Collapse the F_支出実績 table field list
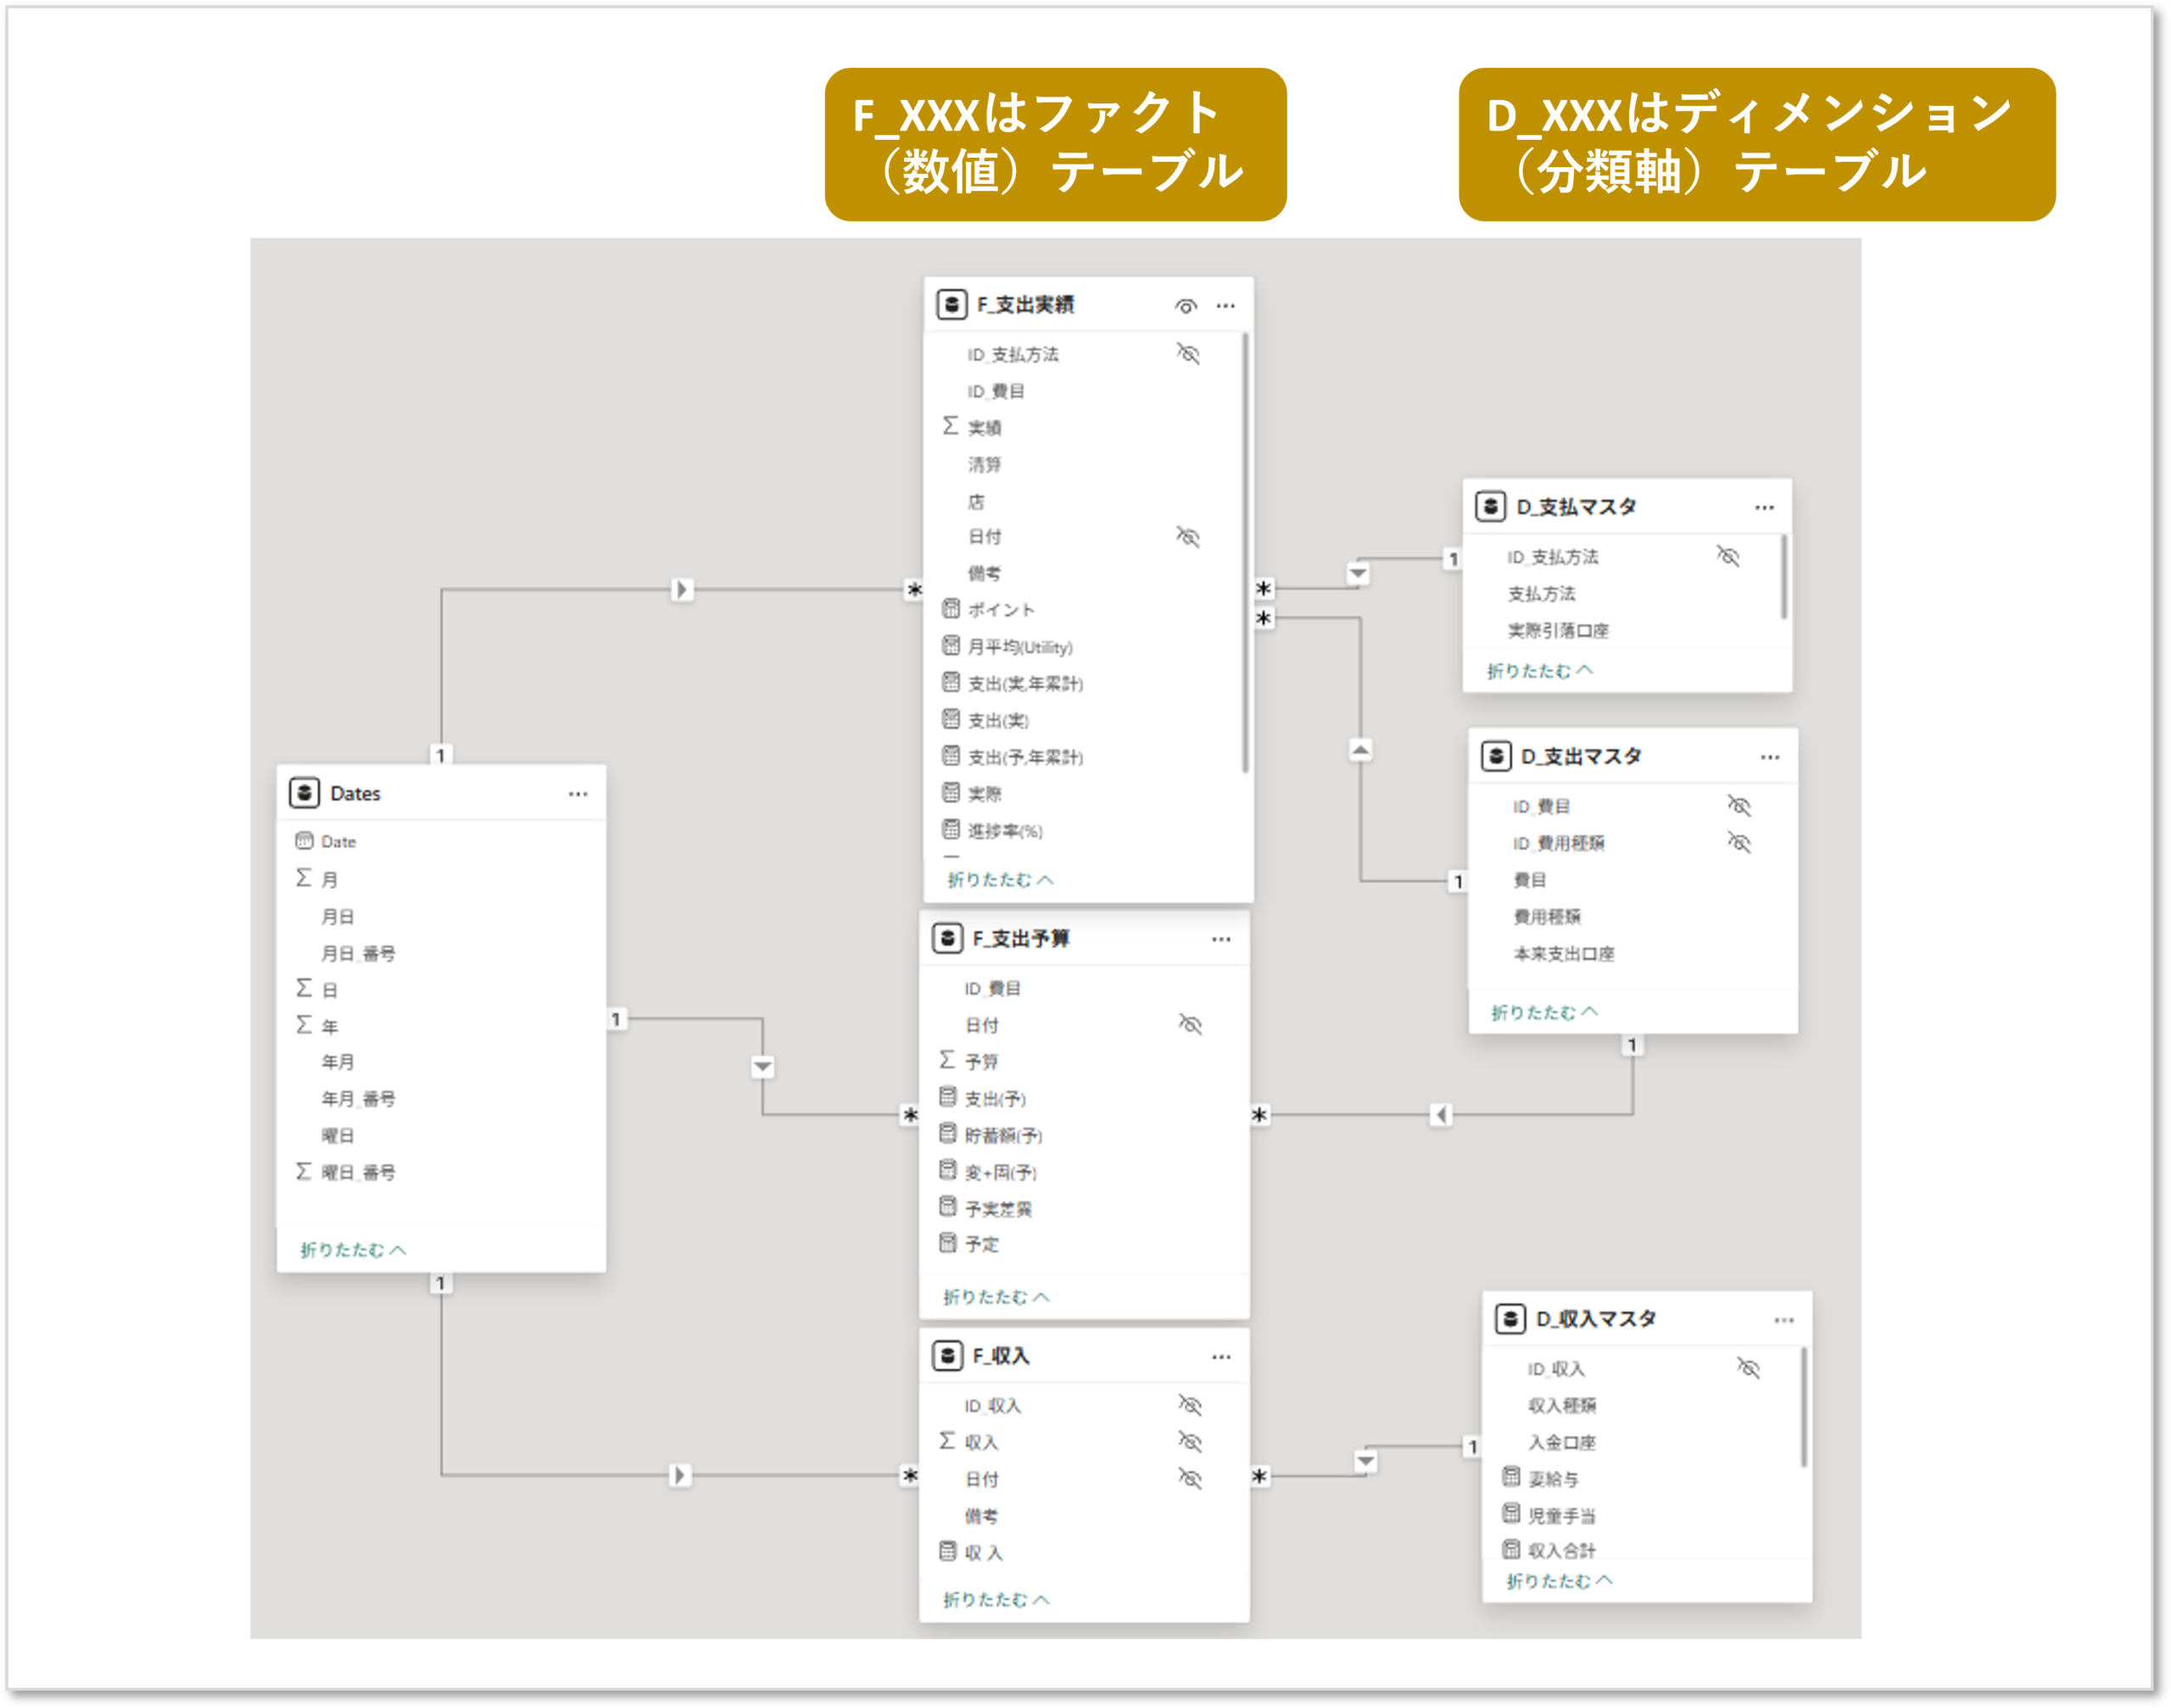The image size is (2171, 1708). point(1000,880)
